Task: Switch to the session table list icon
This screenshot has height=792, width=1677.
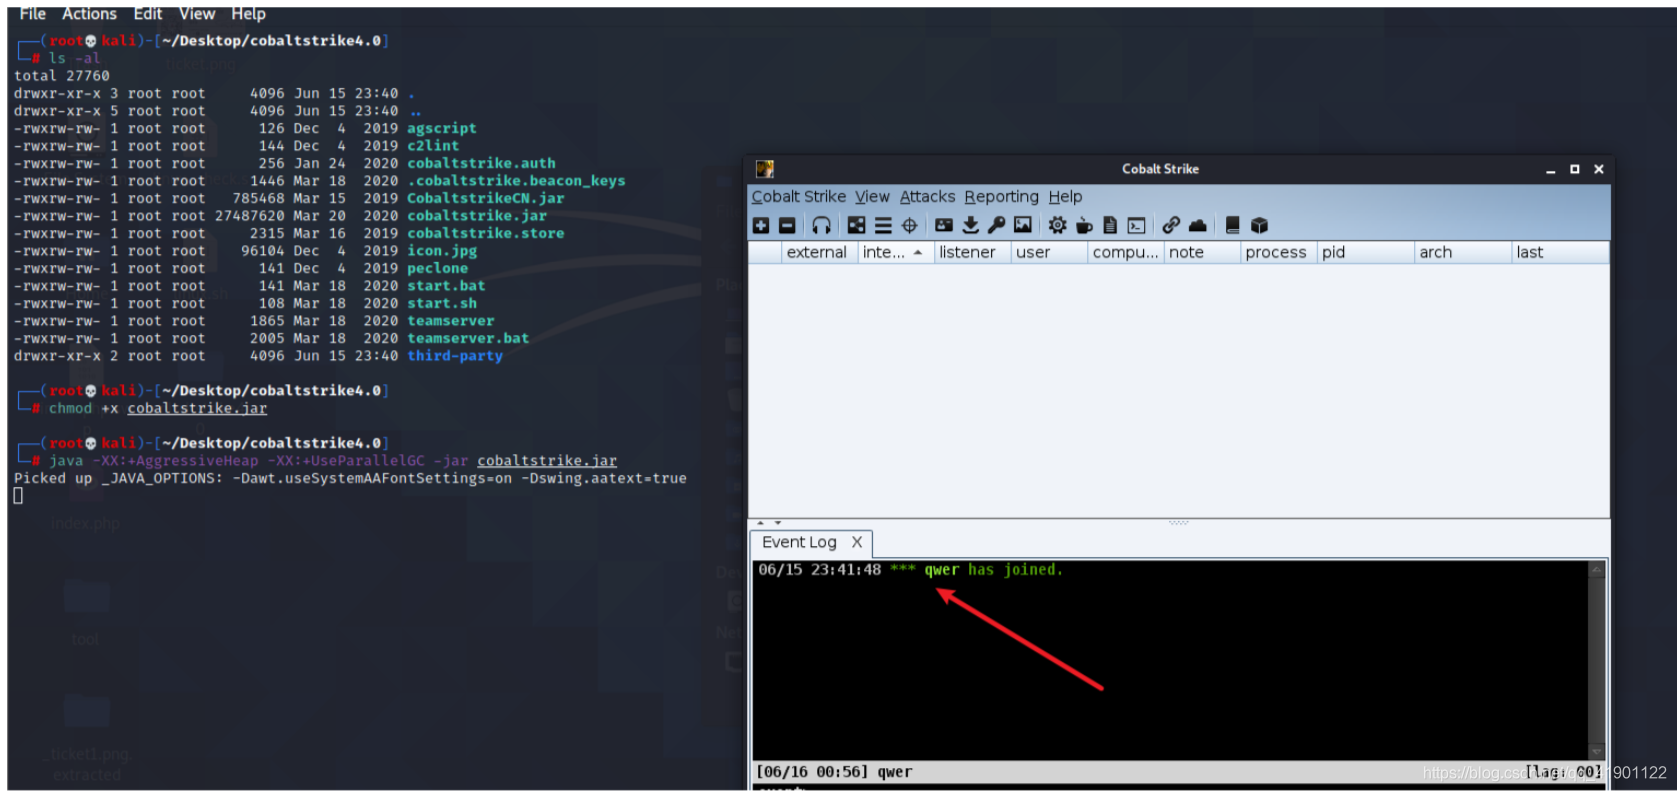Action: click(883, 226)
